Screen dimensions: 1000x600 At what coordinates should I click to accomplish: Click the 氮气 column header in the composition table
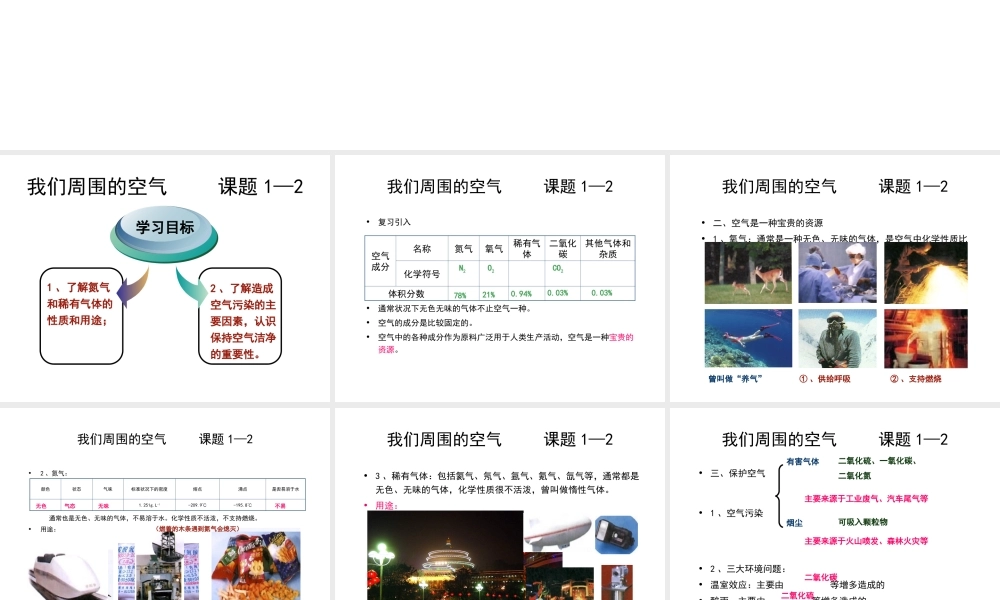[x=464, y=249]
